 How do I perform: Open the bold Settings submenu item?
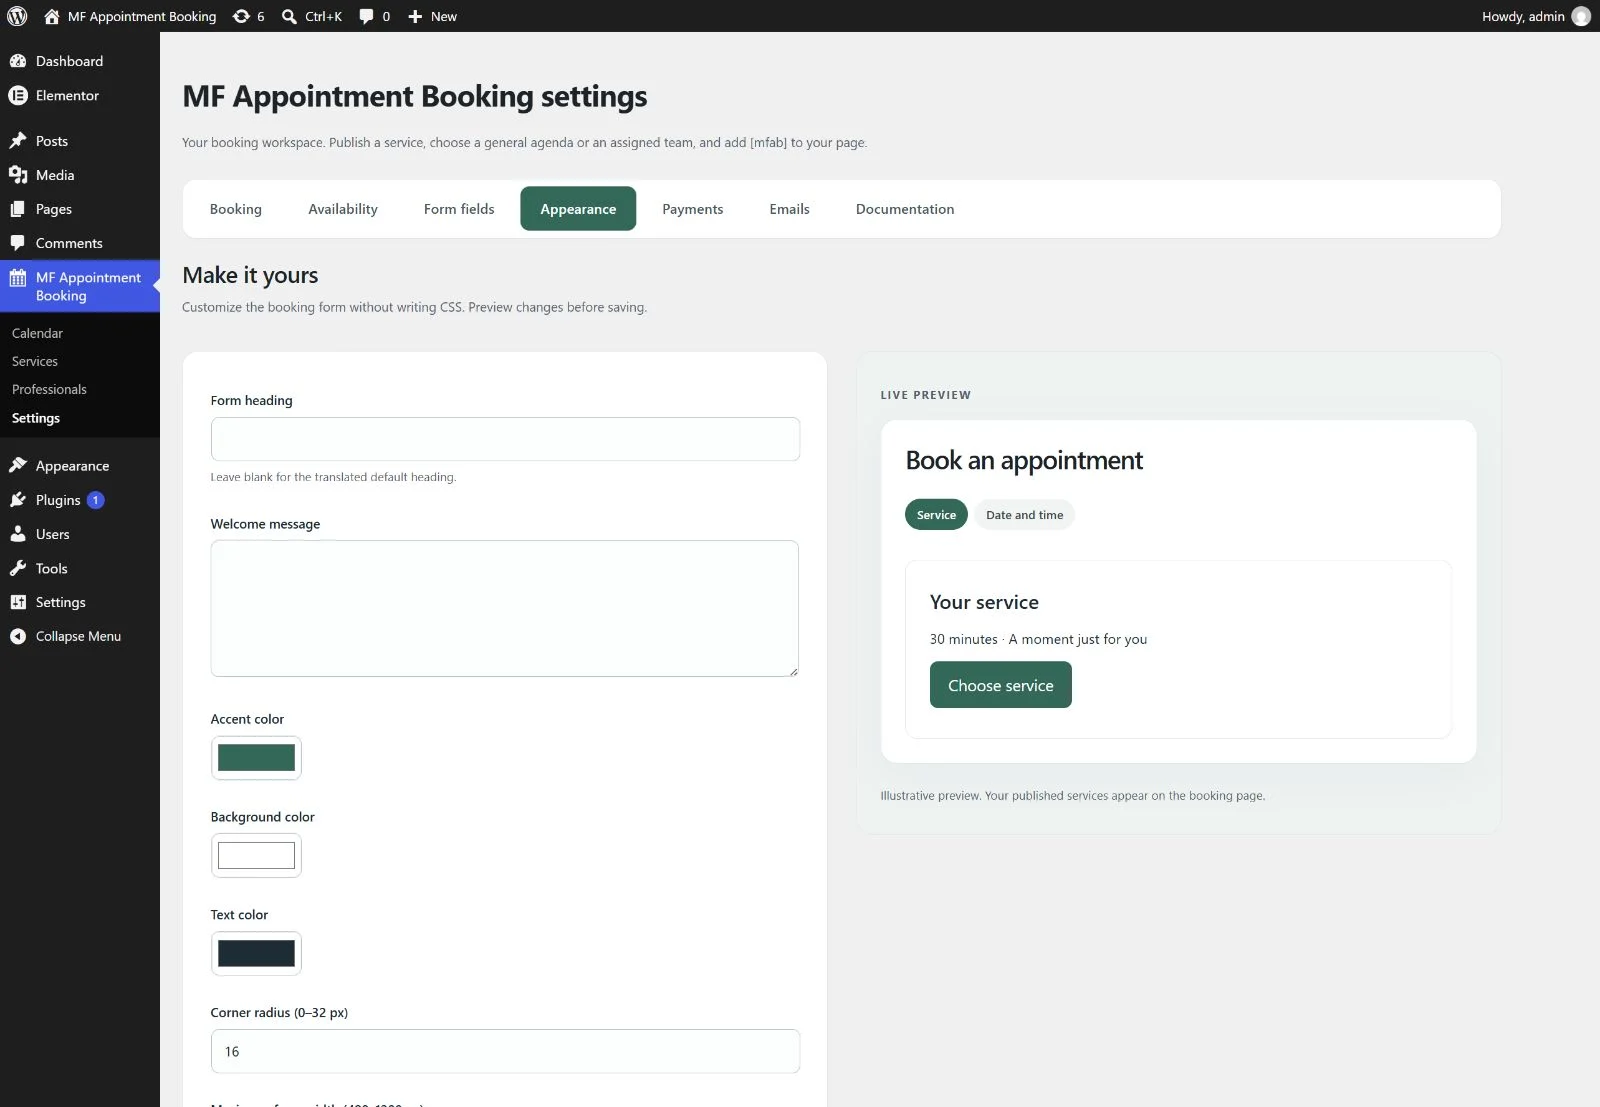click(x=36, y=418)
